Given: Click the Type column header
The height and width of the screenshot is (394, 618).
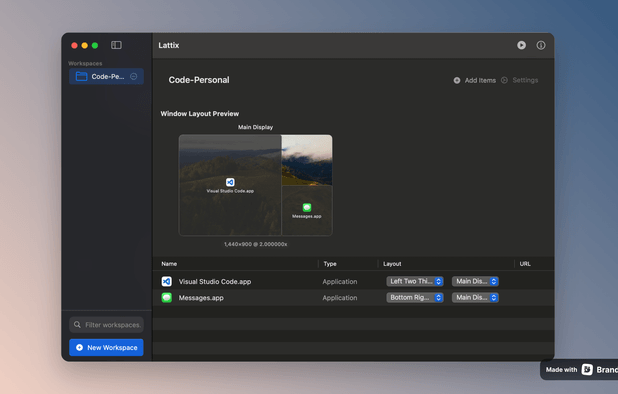Looking at the screenshot, I should coord(330,264).
